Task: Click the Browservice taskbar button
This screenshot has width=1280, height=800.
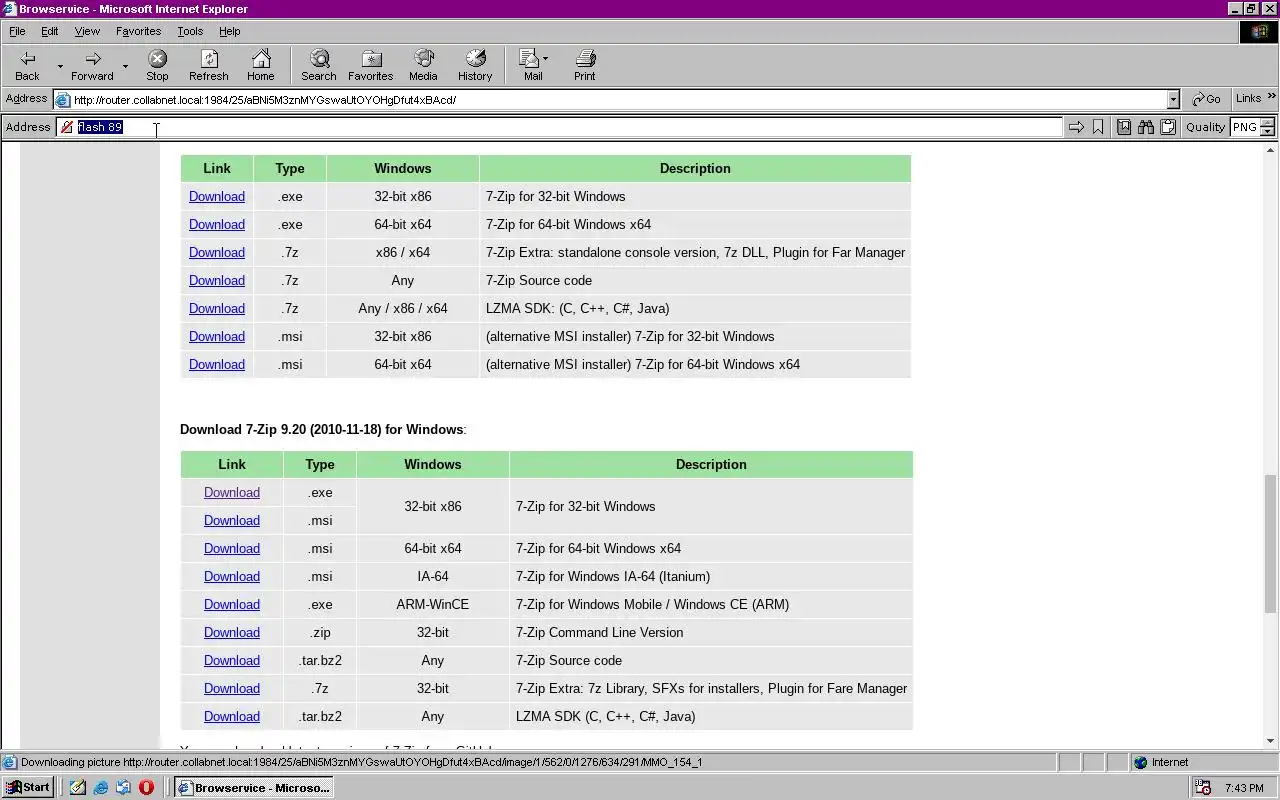Action: point(254,788)
